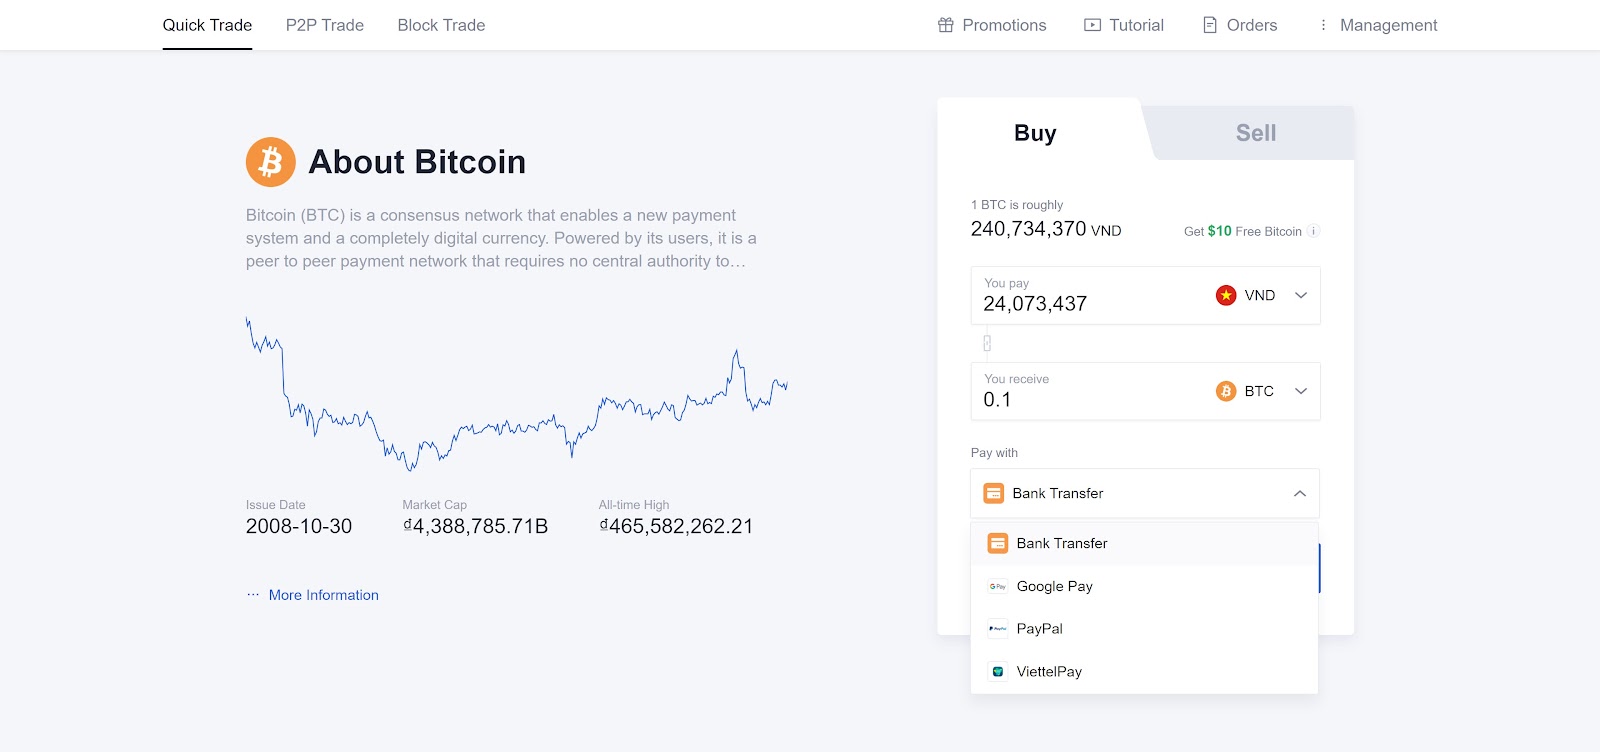1600x752 pixels.
Task: Open the More Information link
Action: (323, 595)
